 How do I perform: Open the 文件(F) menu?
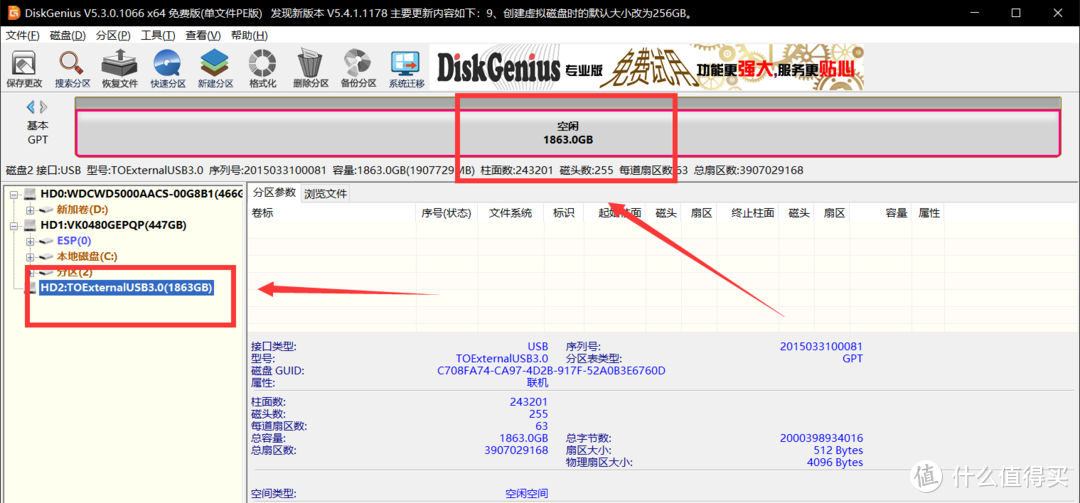pyautogui.click(x=23, y=36)
